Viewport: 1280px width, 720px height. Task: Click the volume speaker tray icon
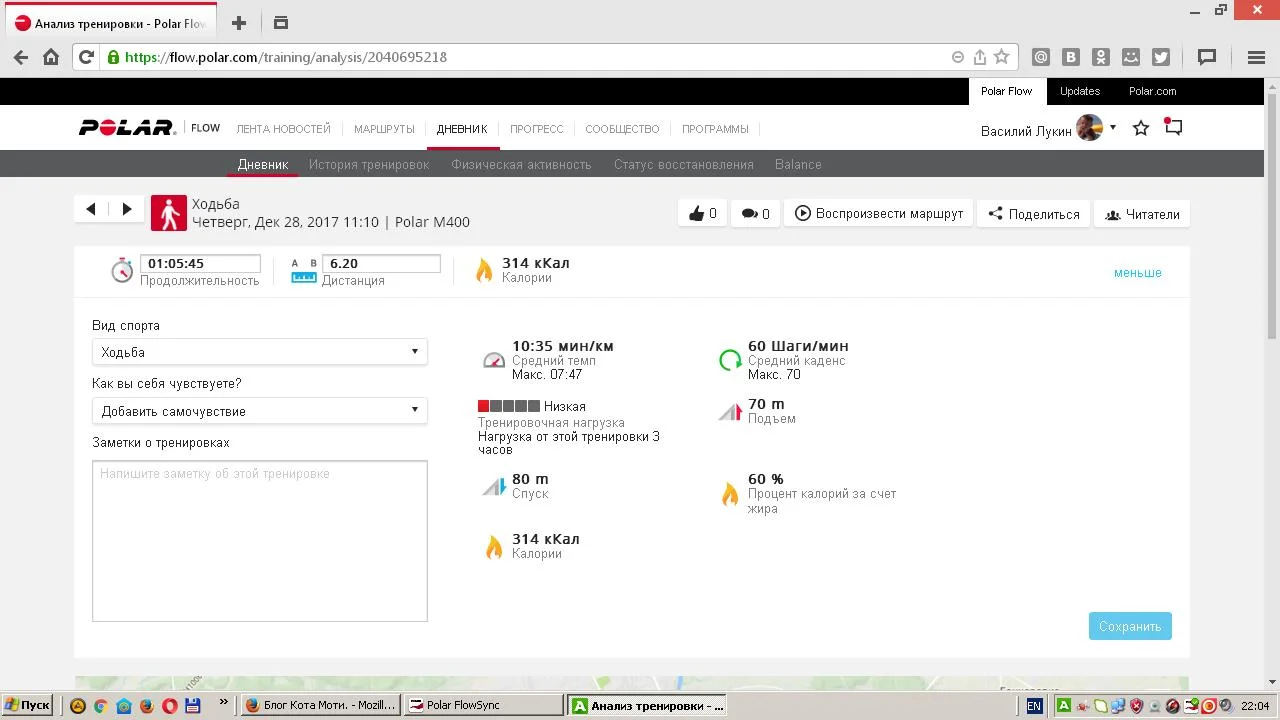click(x=1227, y=705)
